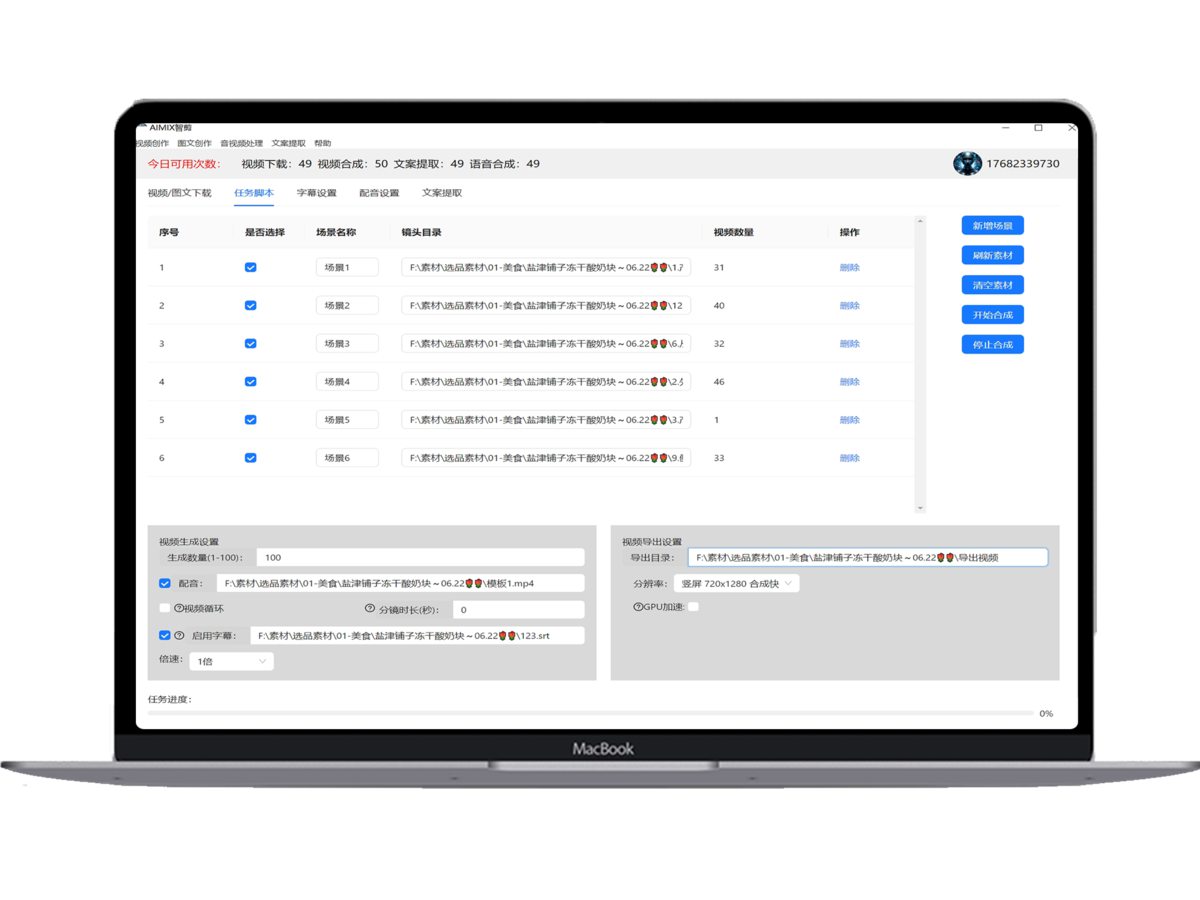
Task: Toggle the GPU加速 checkbox
Action: pos(693,607)
